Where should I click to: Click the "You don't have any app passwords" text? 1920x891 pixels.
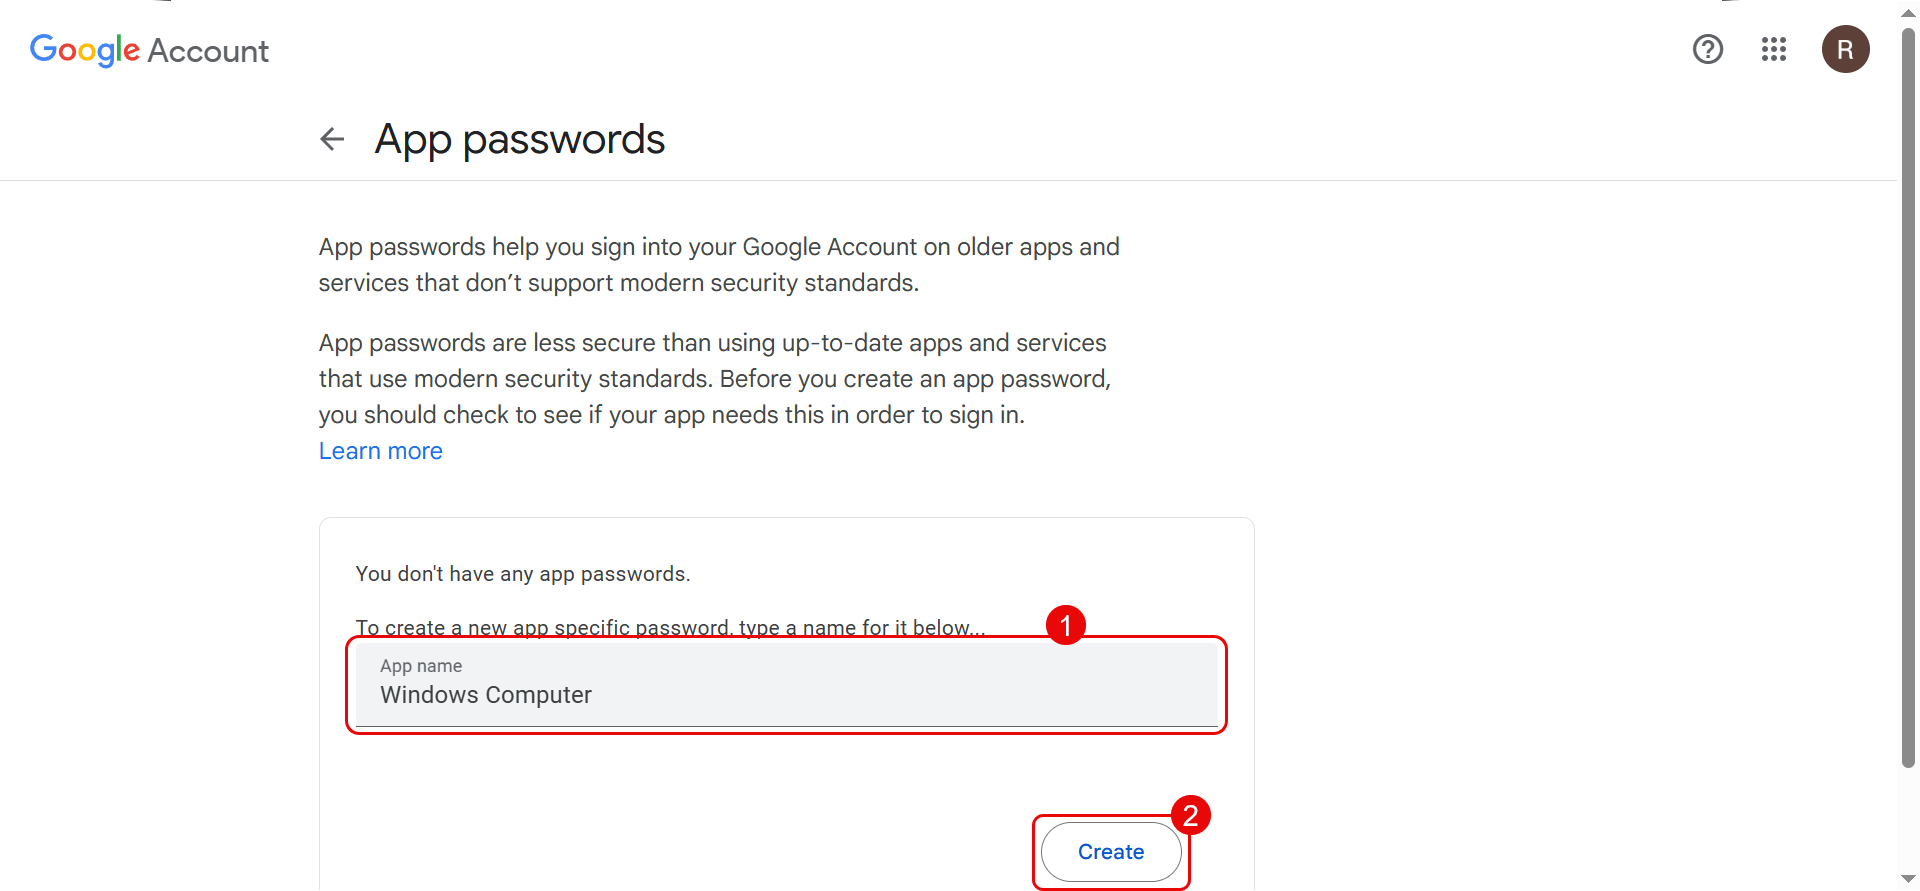point(523,574)
